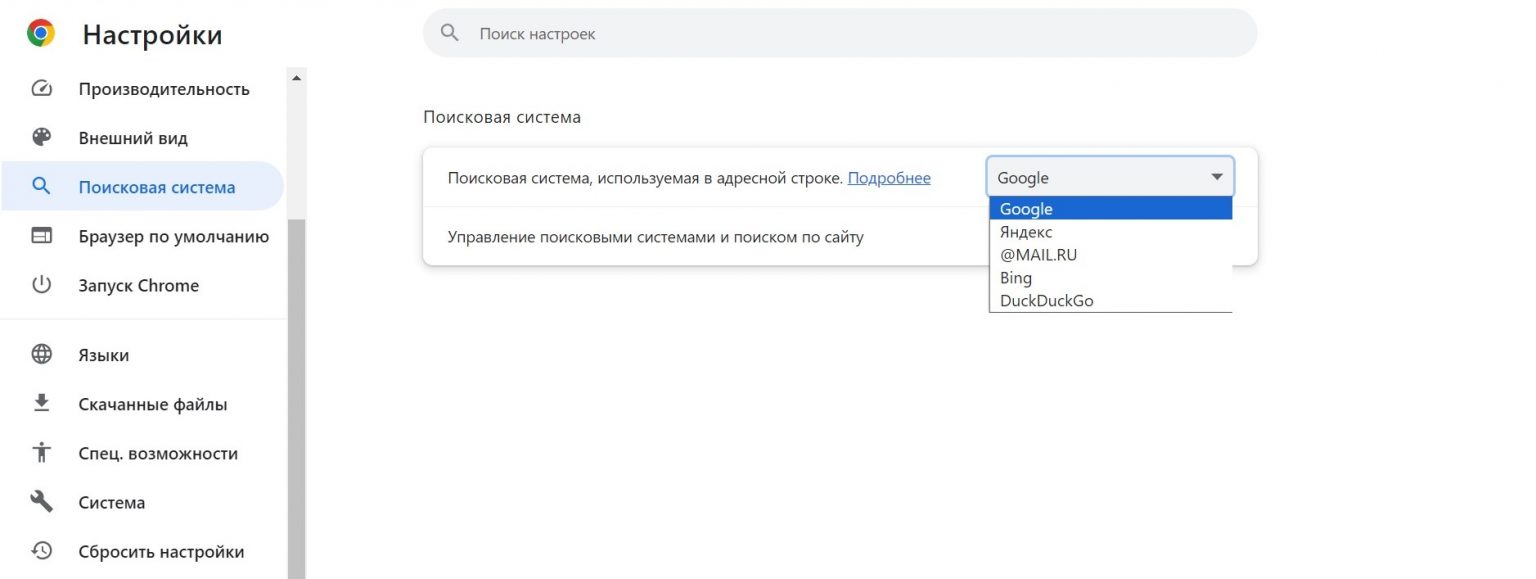
Task: Open Управление поисковыми системами и поиском по сайту
Action: point(655,237)
